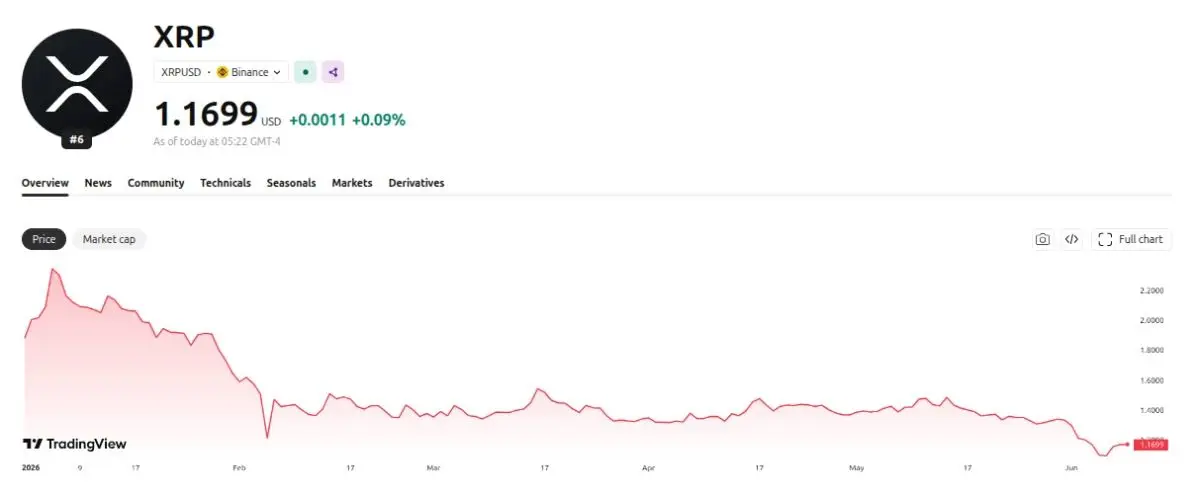Switch to the Community tab

click(x=156, y=183)
